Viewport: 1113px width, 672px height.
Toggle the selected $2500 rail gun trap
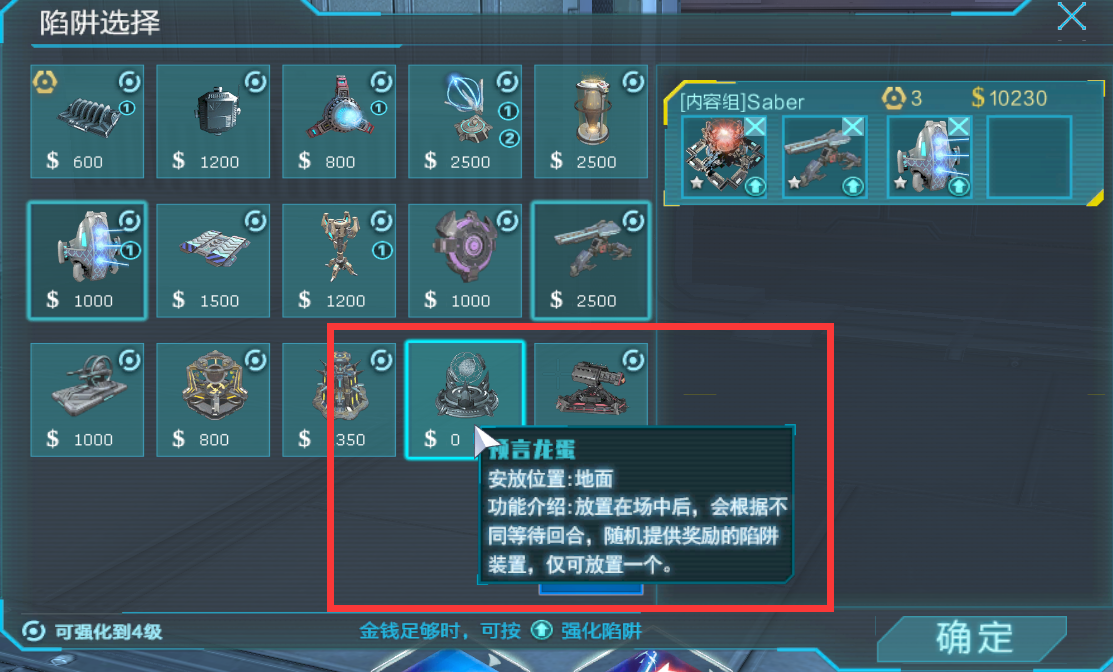pos(591,260)
